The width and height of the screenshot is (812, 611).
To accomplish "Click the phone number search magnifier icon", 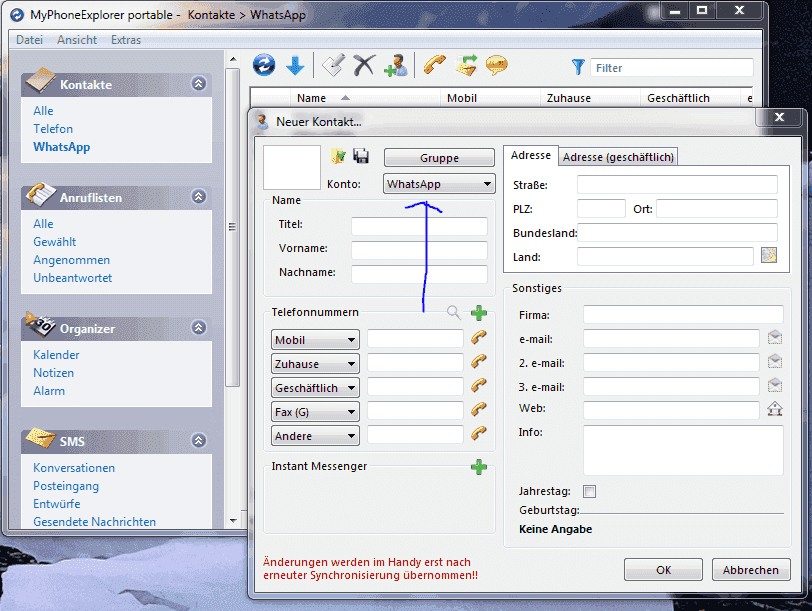I will click(x=454, y=312).
